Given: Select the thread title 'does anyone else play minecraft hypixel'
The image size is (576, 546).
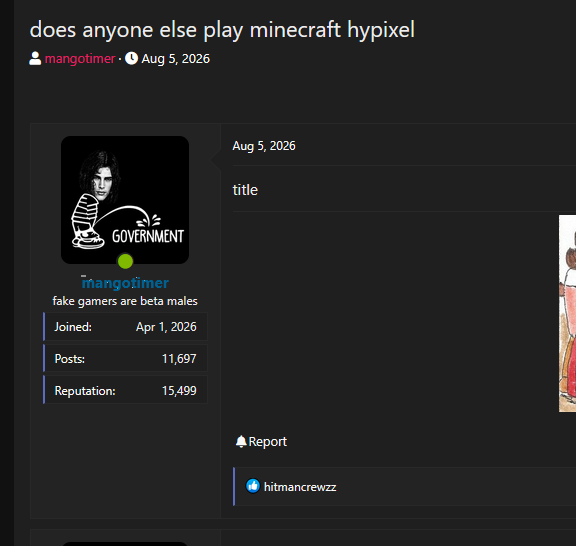Looking at the screenshot, I should point(222,29).
